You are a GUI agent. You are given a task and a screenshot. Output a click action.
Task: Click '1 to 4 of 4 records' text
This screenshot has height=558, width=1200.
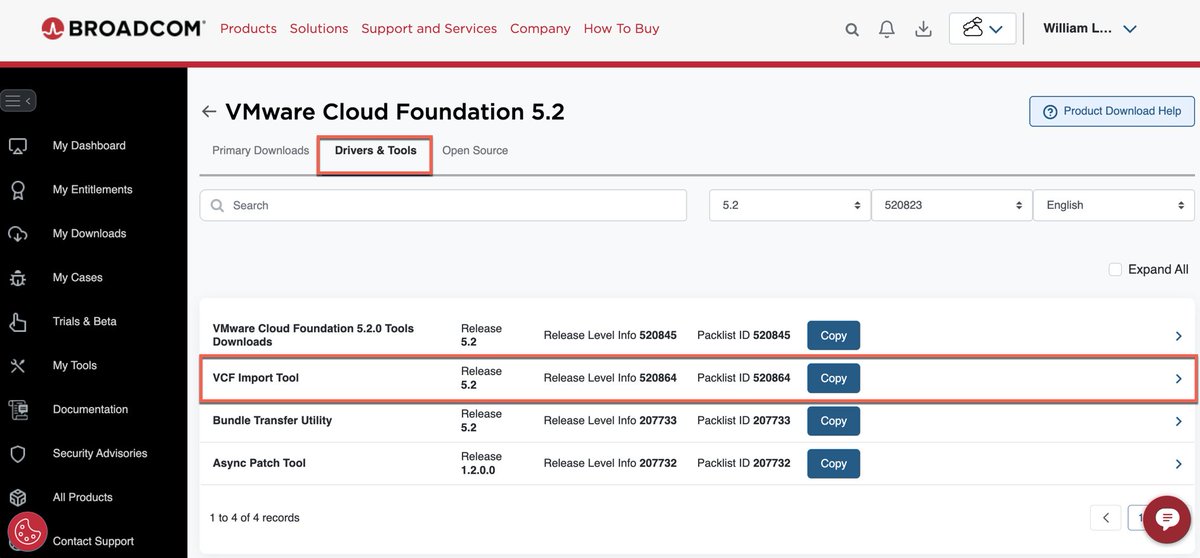[254, 518]
